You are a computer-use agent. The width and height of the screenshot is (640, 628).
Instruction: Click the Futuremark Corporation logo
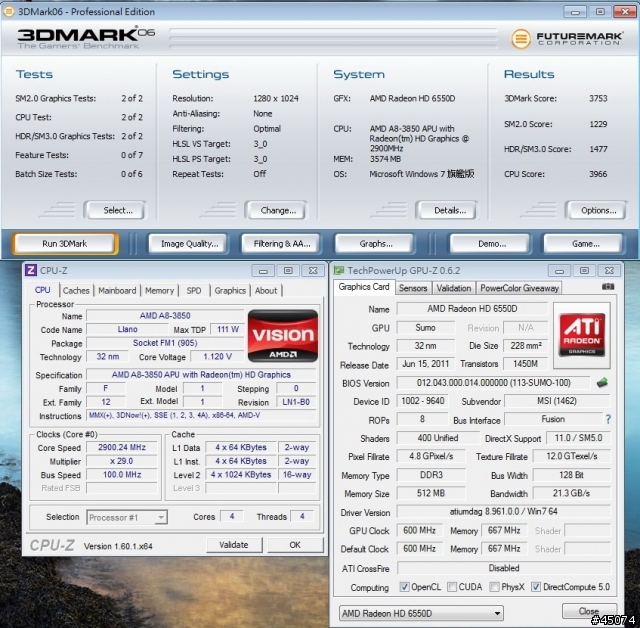click(x=567, y=38)
